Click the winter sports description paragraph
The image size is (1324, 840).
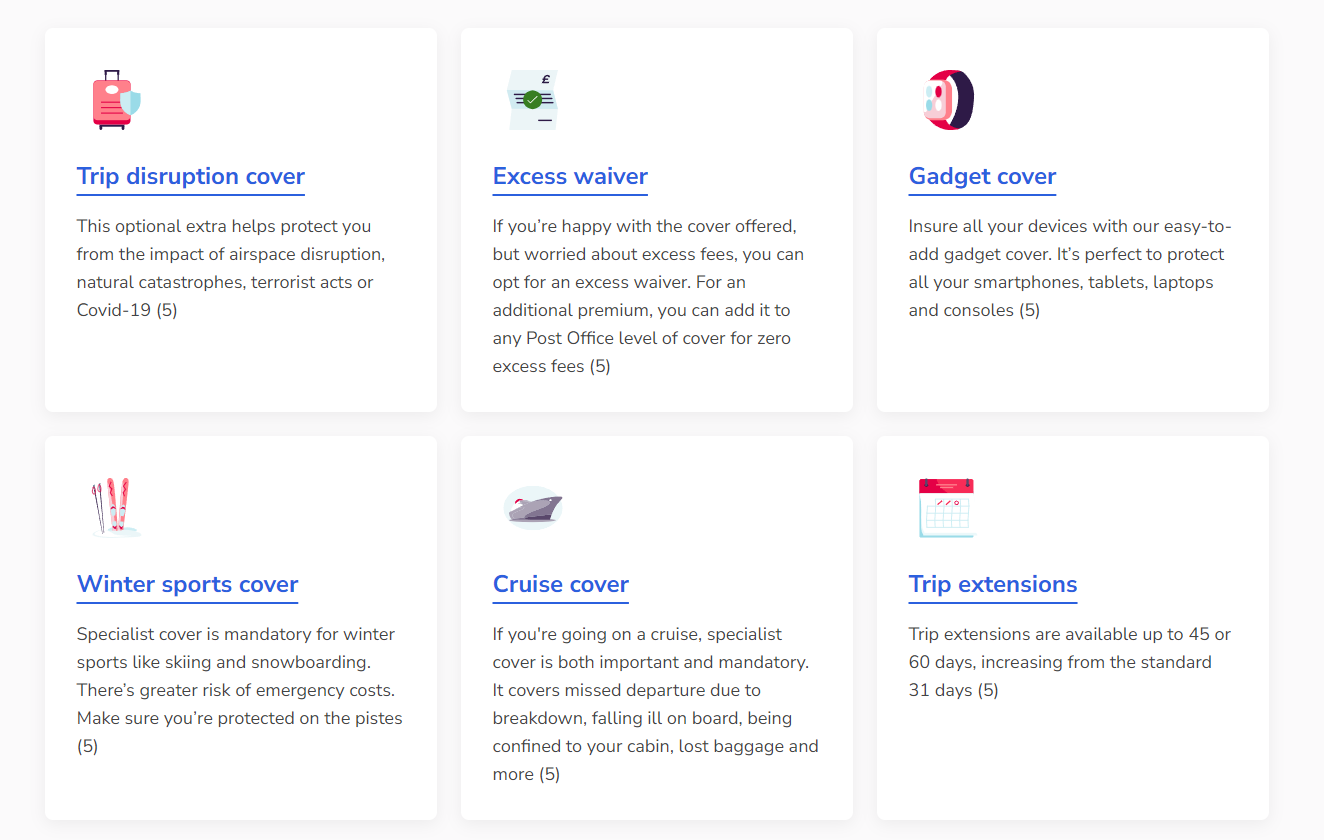coord(240,690)
